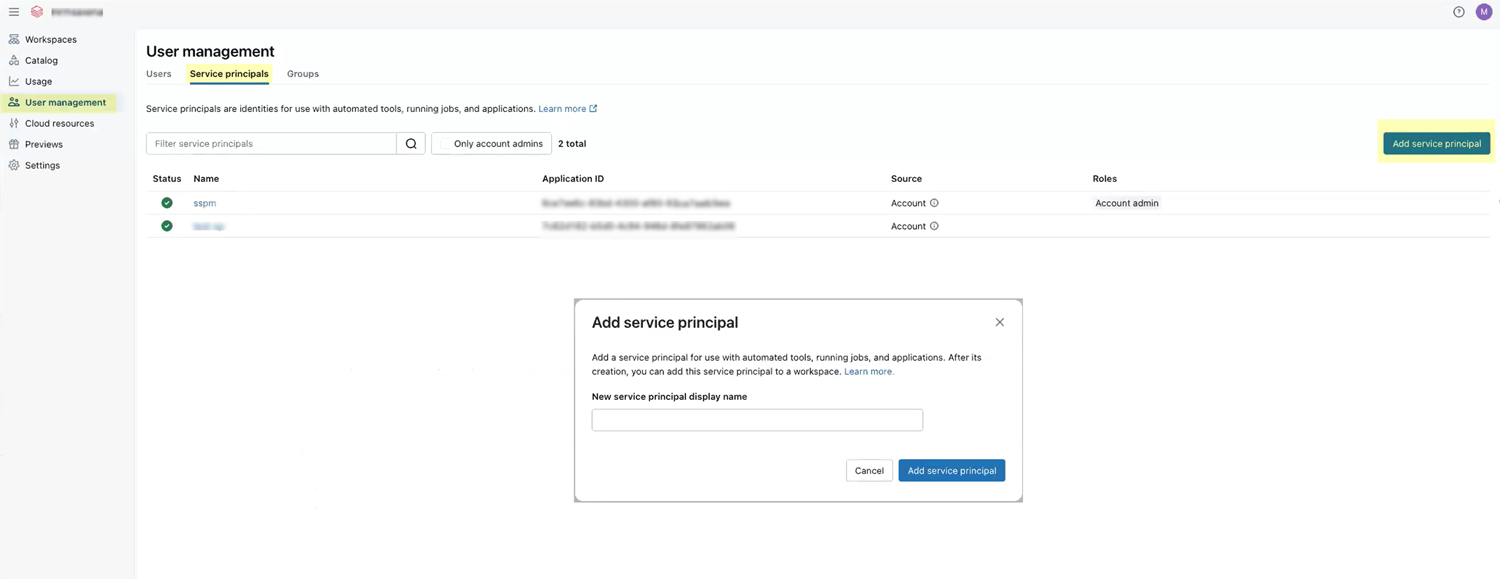
Task: Click Cancel in the dialog
Action: [868, 471]
